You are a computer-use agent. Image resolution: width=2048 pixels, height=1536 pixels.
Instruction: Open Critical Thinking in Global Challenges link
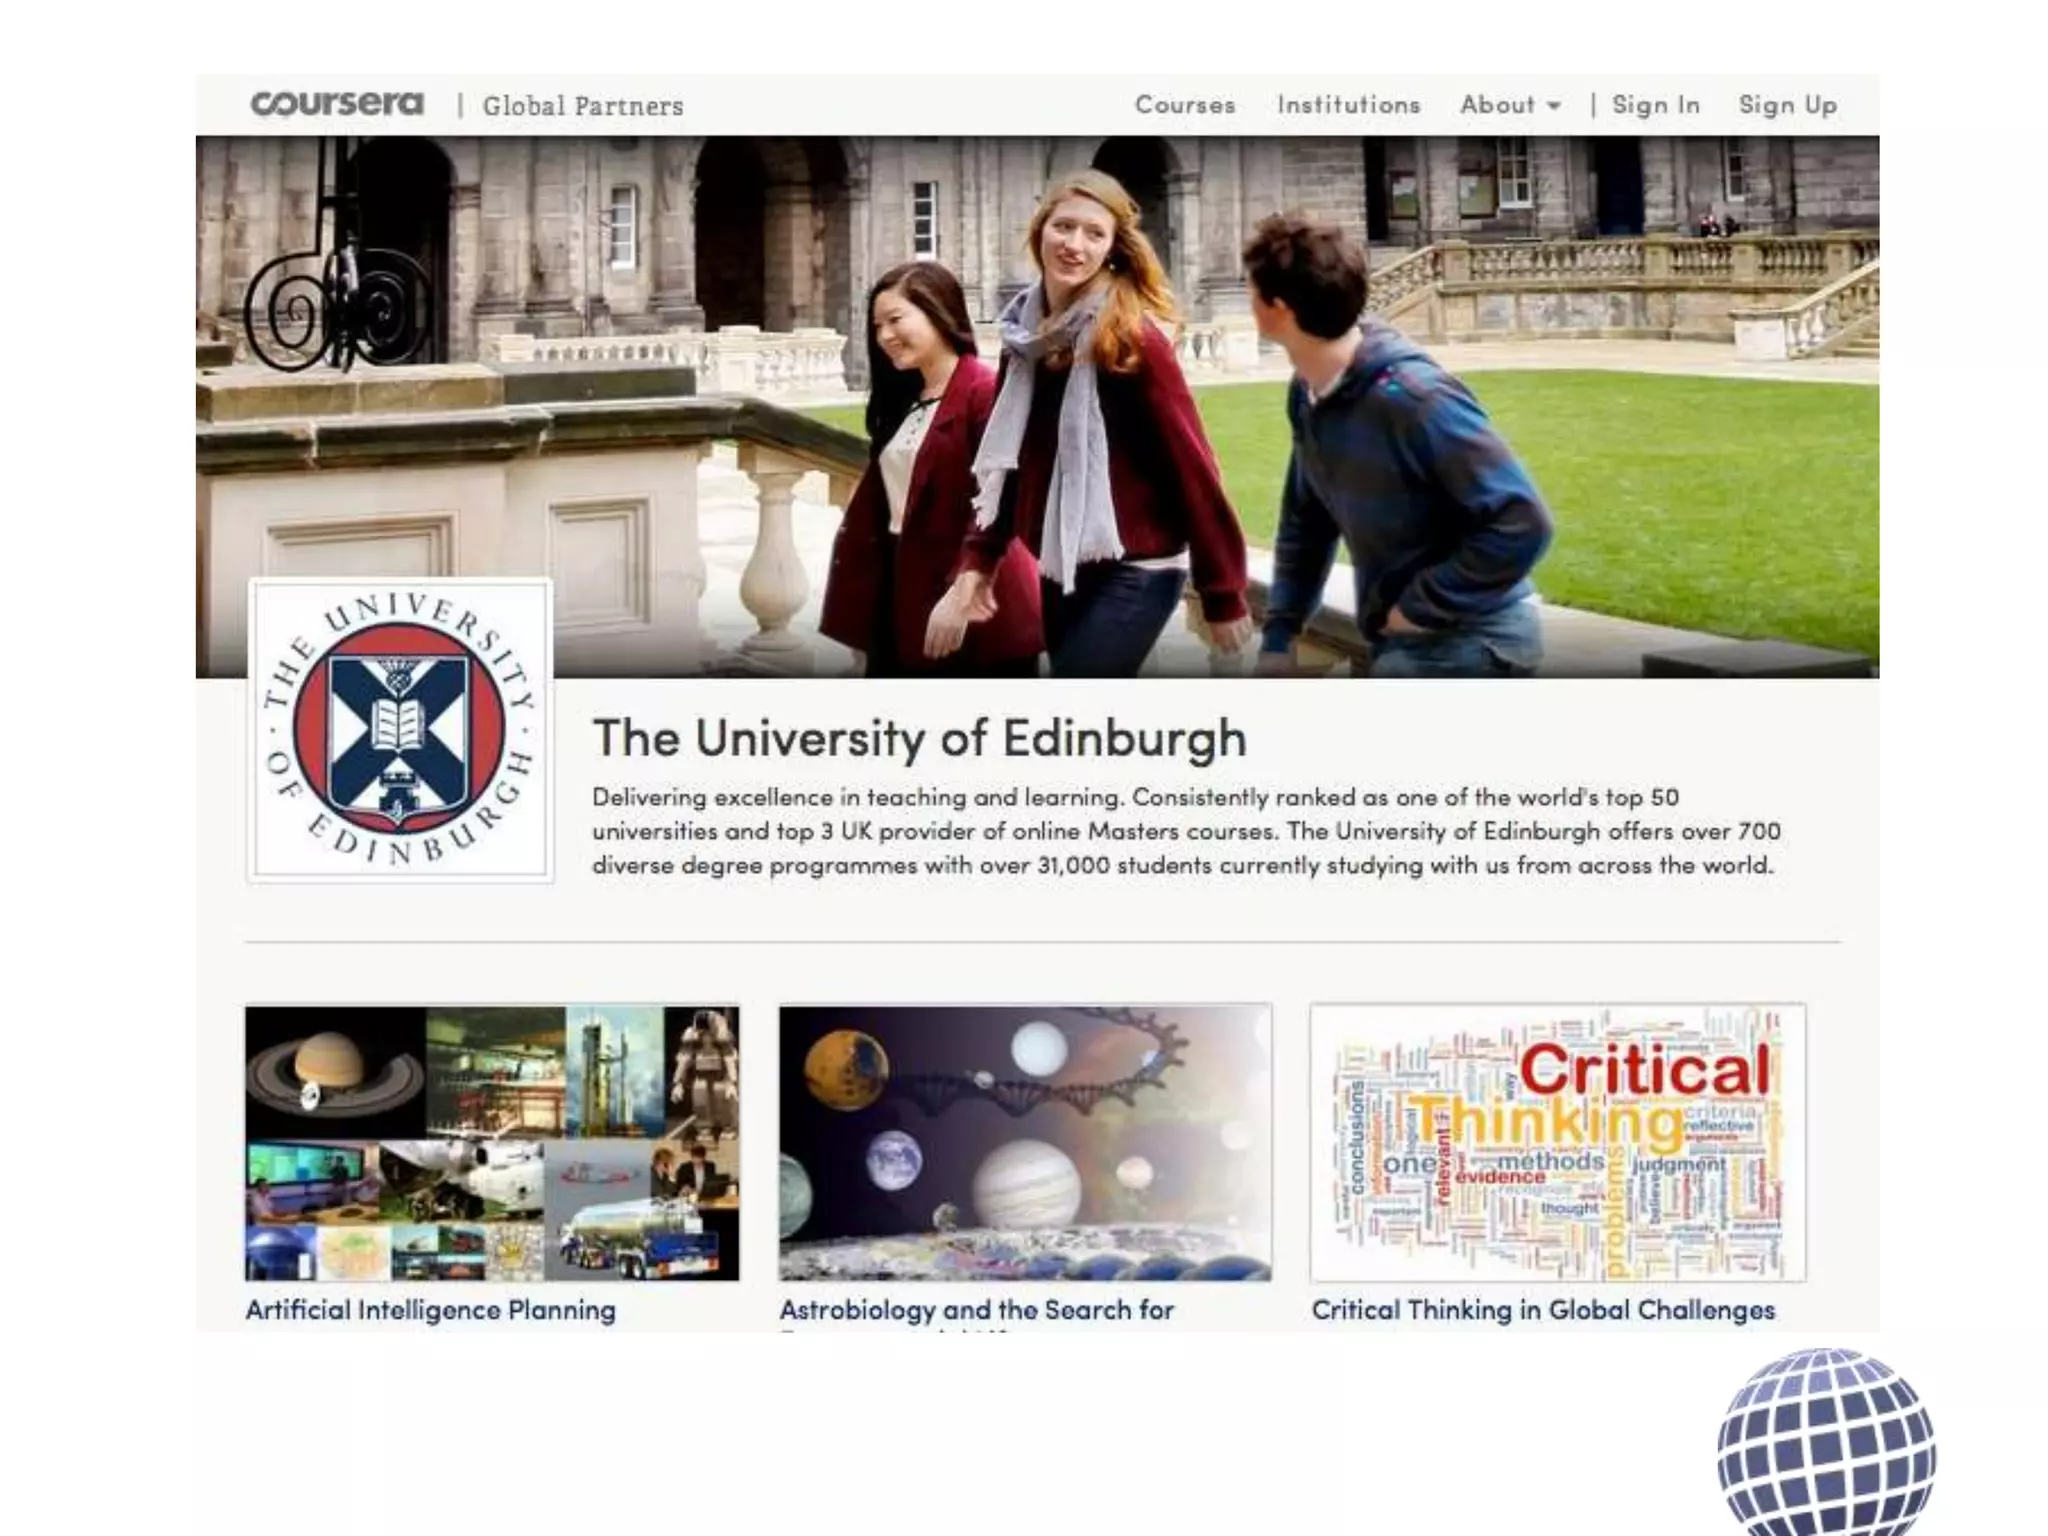tap(1543, 1310)
